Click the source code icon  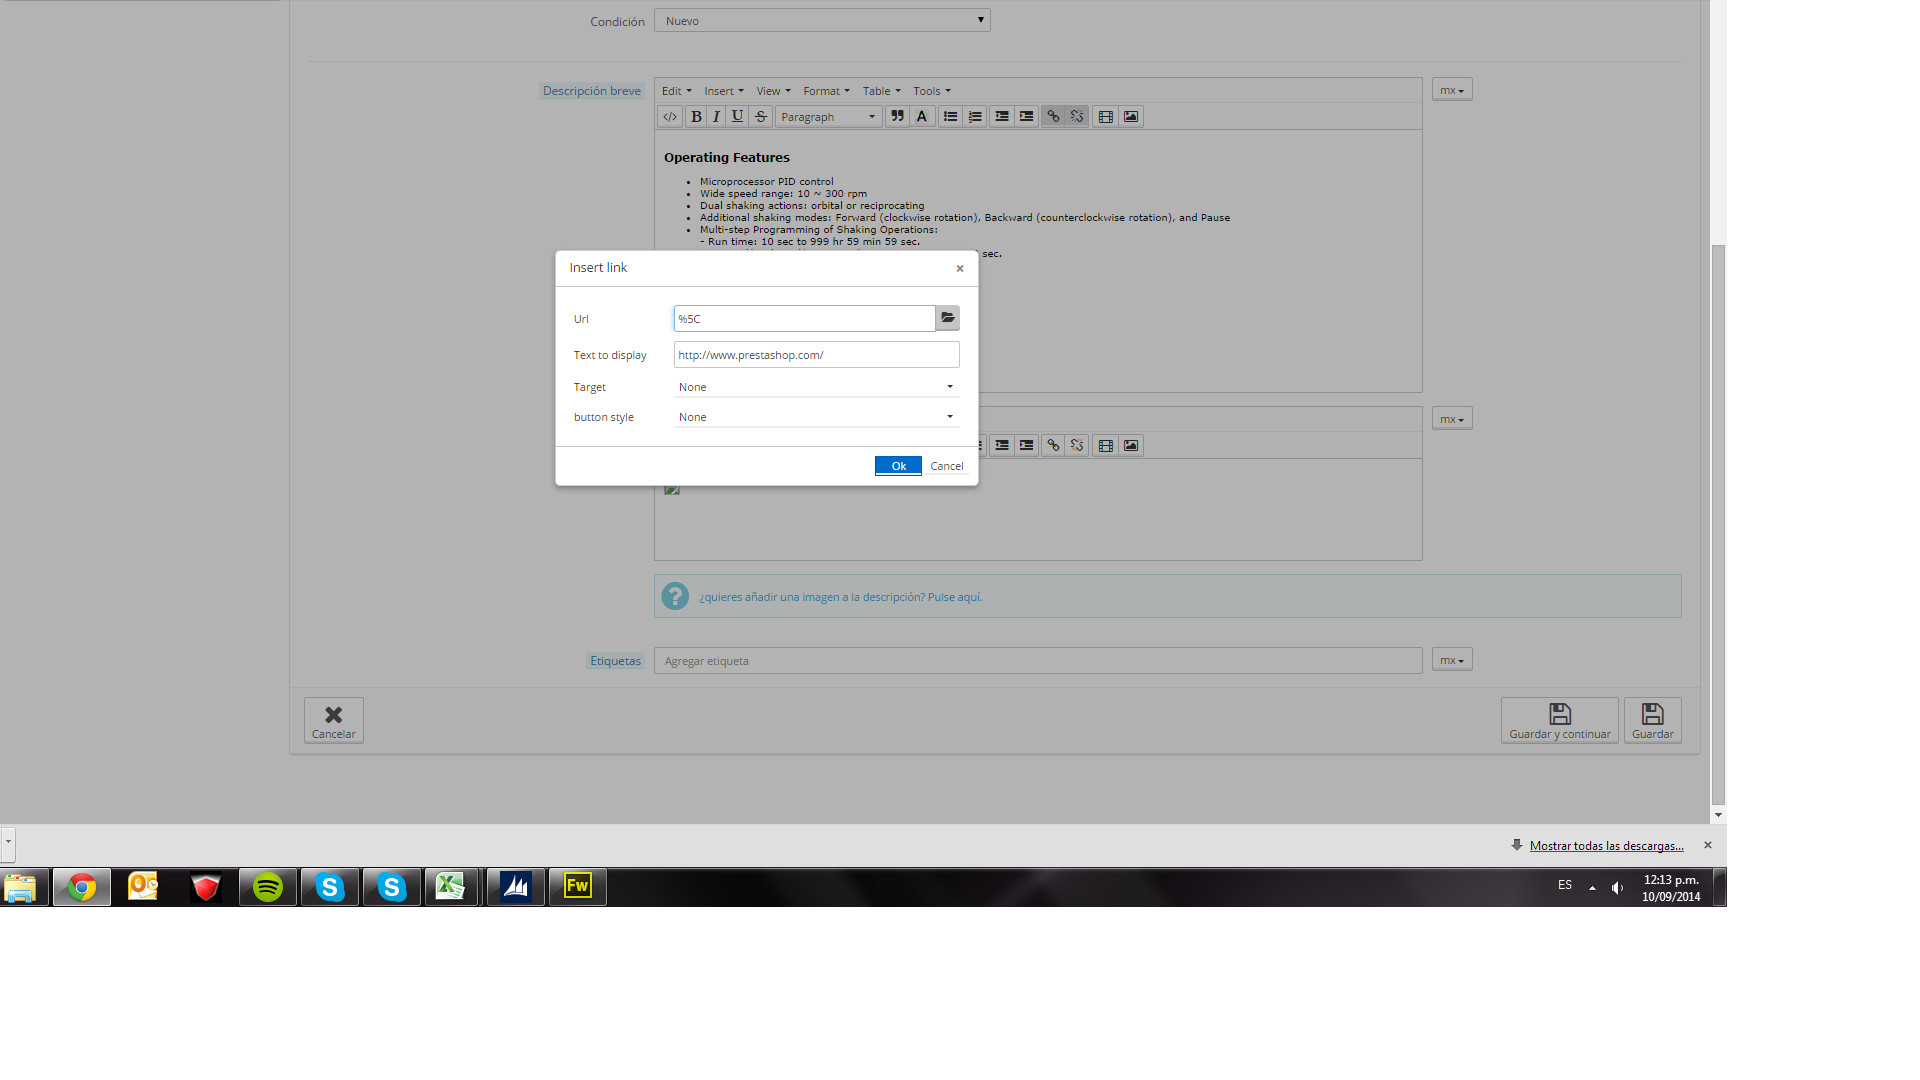point(670,117)
